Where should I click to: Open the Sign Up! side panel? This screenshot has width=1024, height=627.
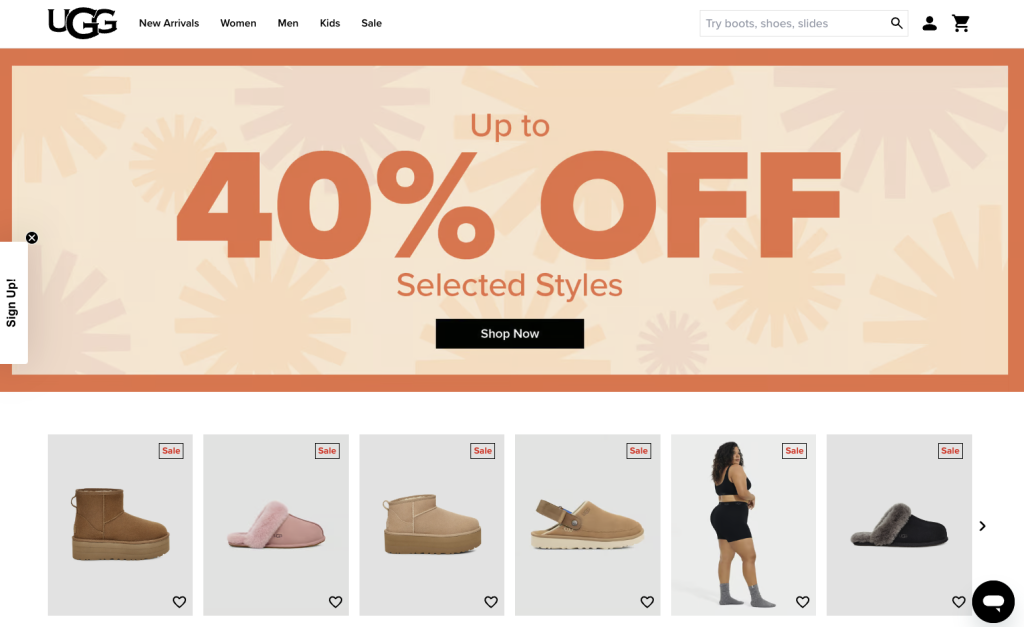click(x=13, y=302)
